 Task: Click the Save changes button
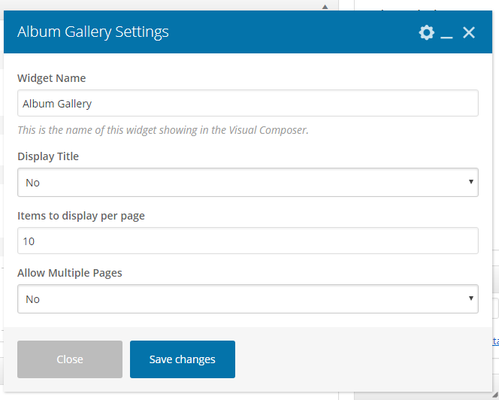[x=182, y=359]
